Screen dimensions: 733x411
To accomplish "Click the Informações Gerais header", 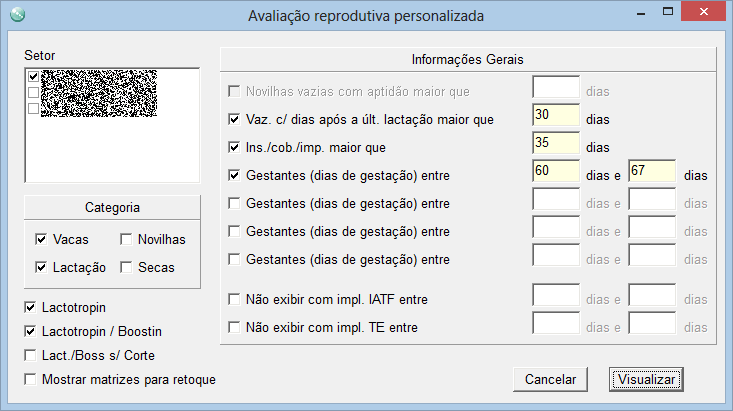I will [x=468, y=60].
